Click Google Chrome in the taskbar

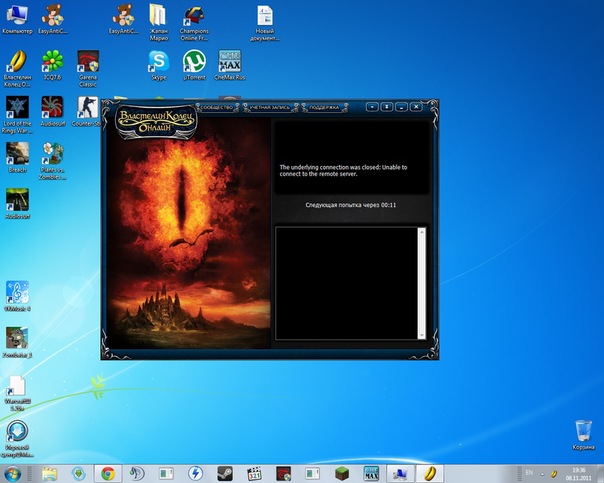pos(107,472)
